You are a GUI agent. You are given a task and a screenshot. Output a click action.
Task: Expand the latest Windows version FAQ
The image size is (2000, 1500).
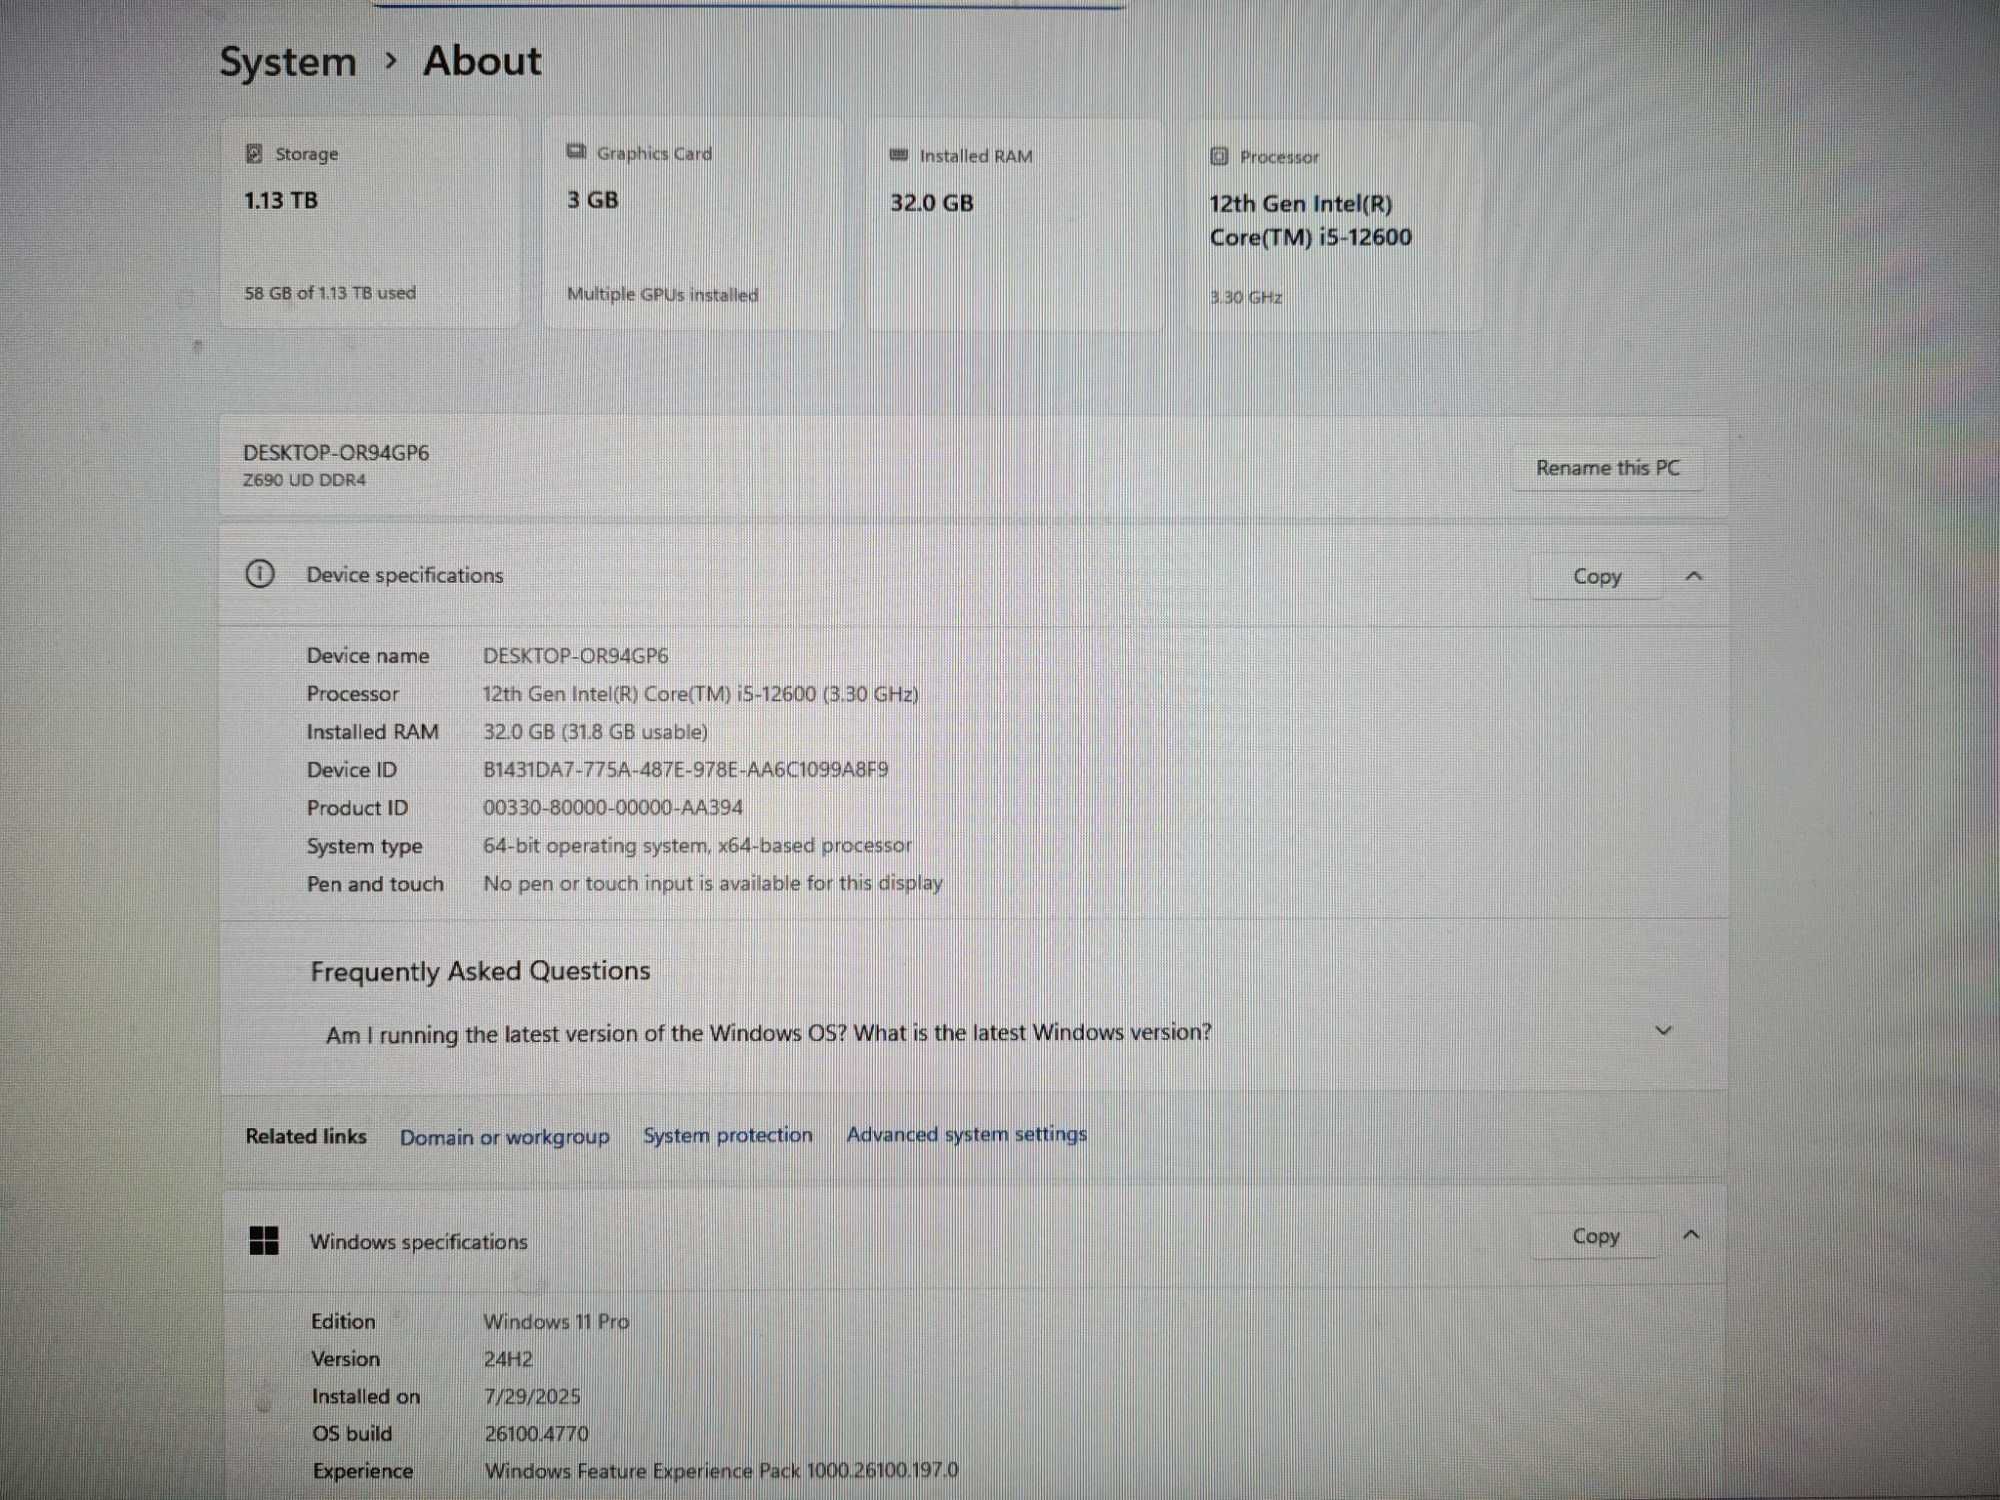(1663, 1030)
